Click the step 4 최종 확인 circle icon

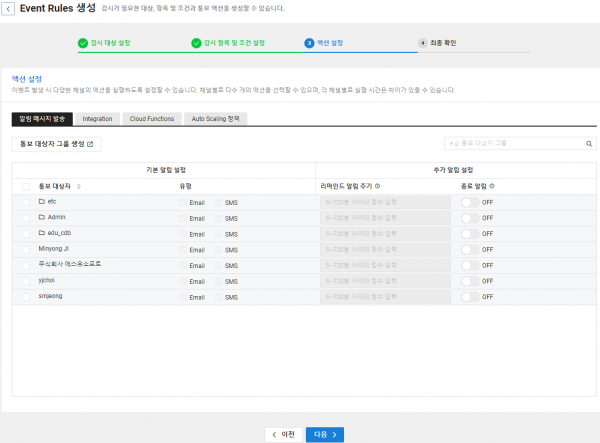(422, 43)
